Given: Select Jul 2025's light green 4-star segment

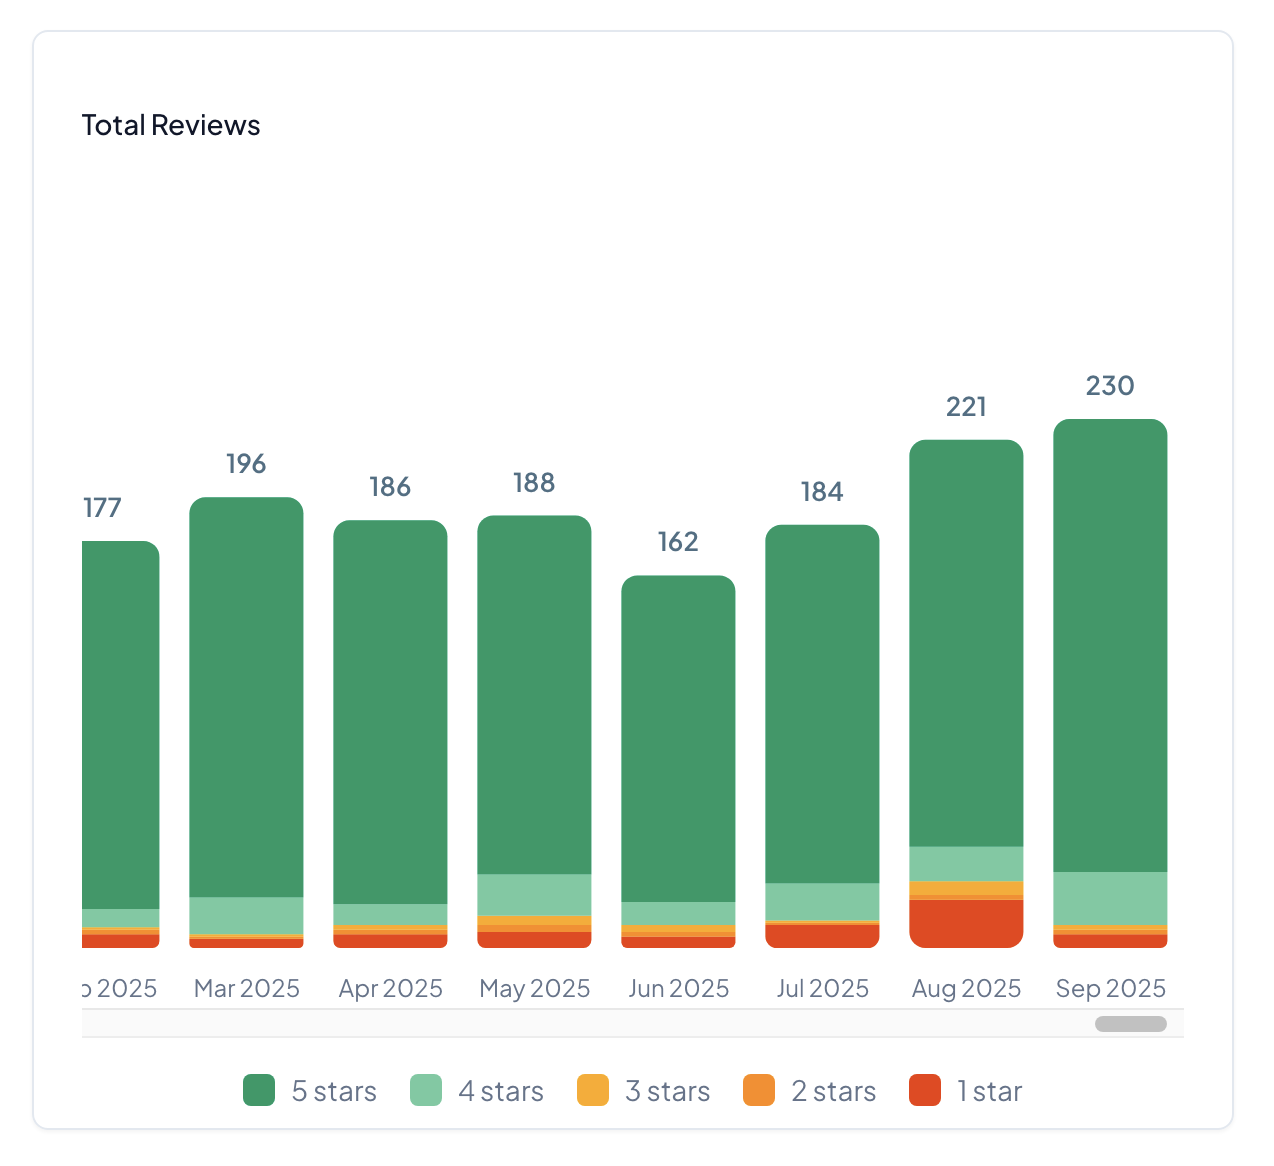Looking at the screenshot, I should 822,901.
